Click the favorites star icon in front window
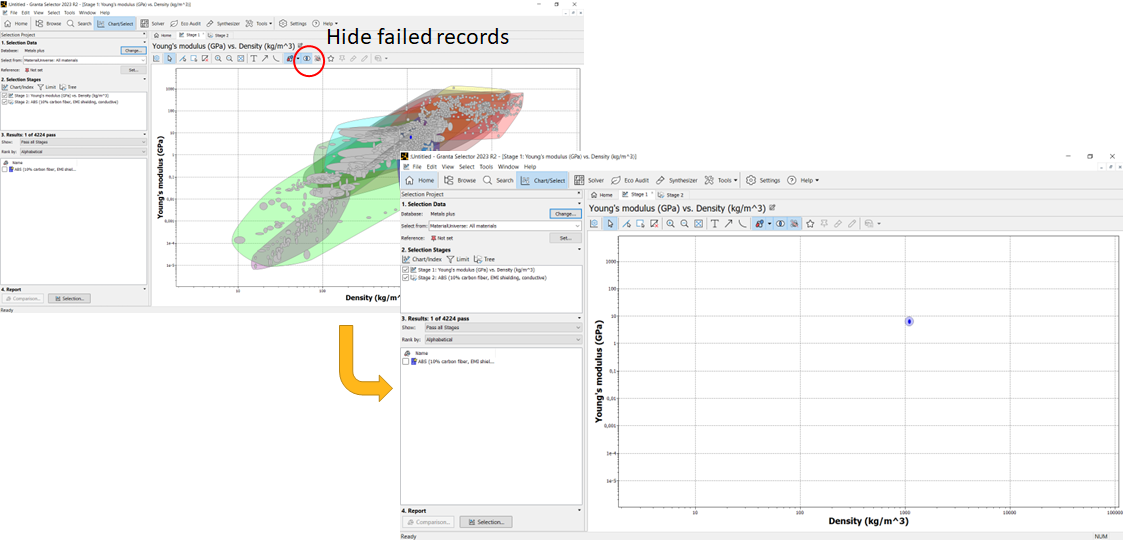1123x540 pixels. coord(810,223)
